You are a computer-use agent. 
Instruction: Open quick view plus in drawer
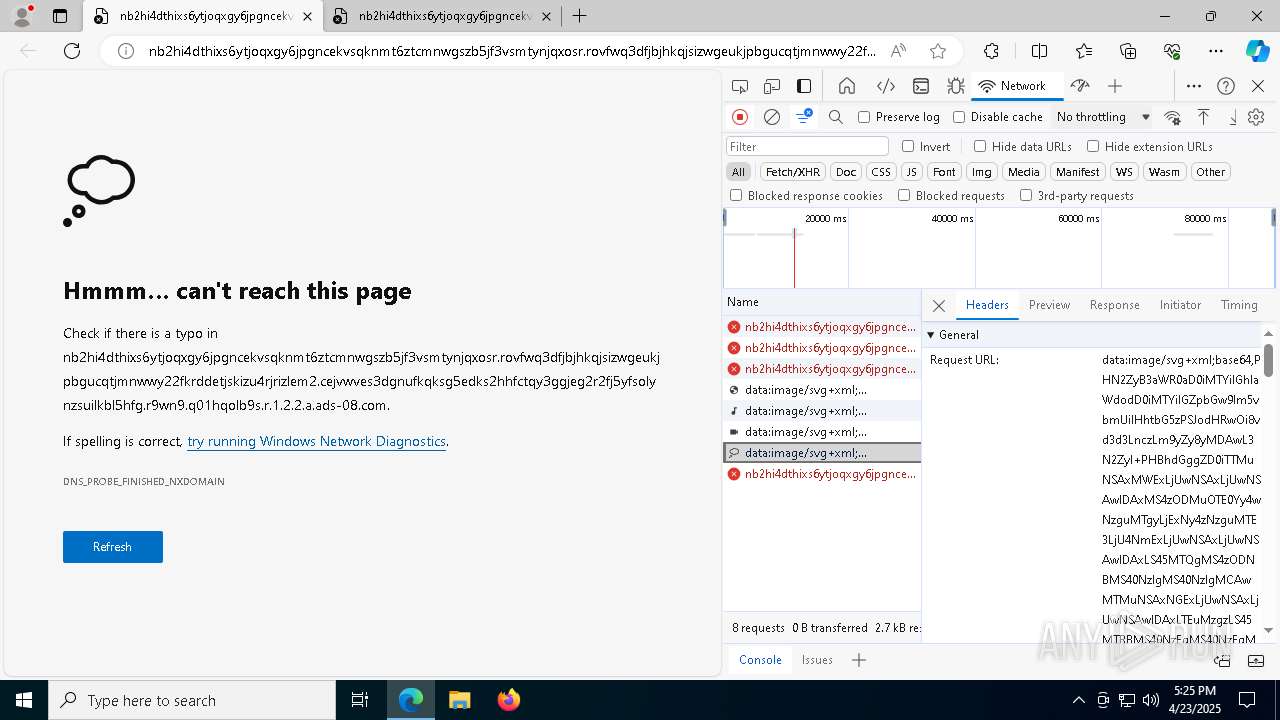coord(859,660)
